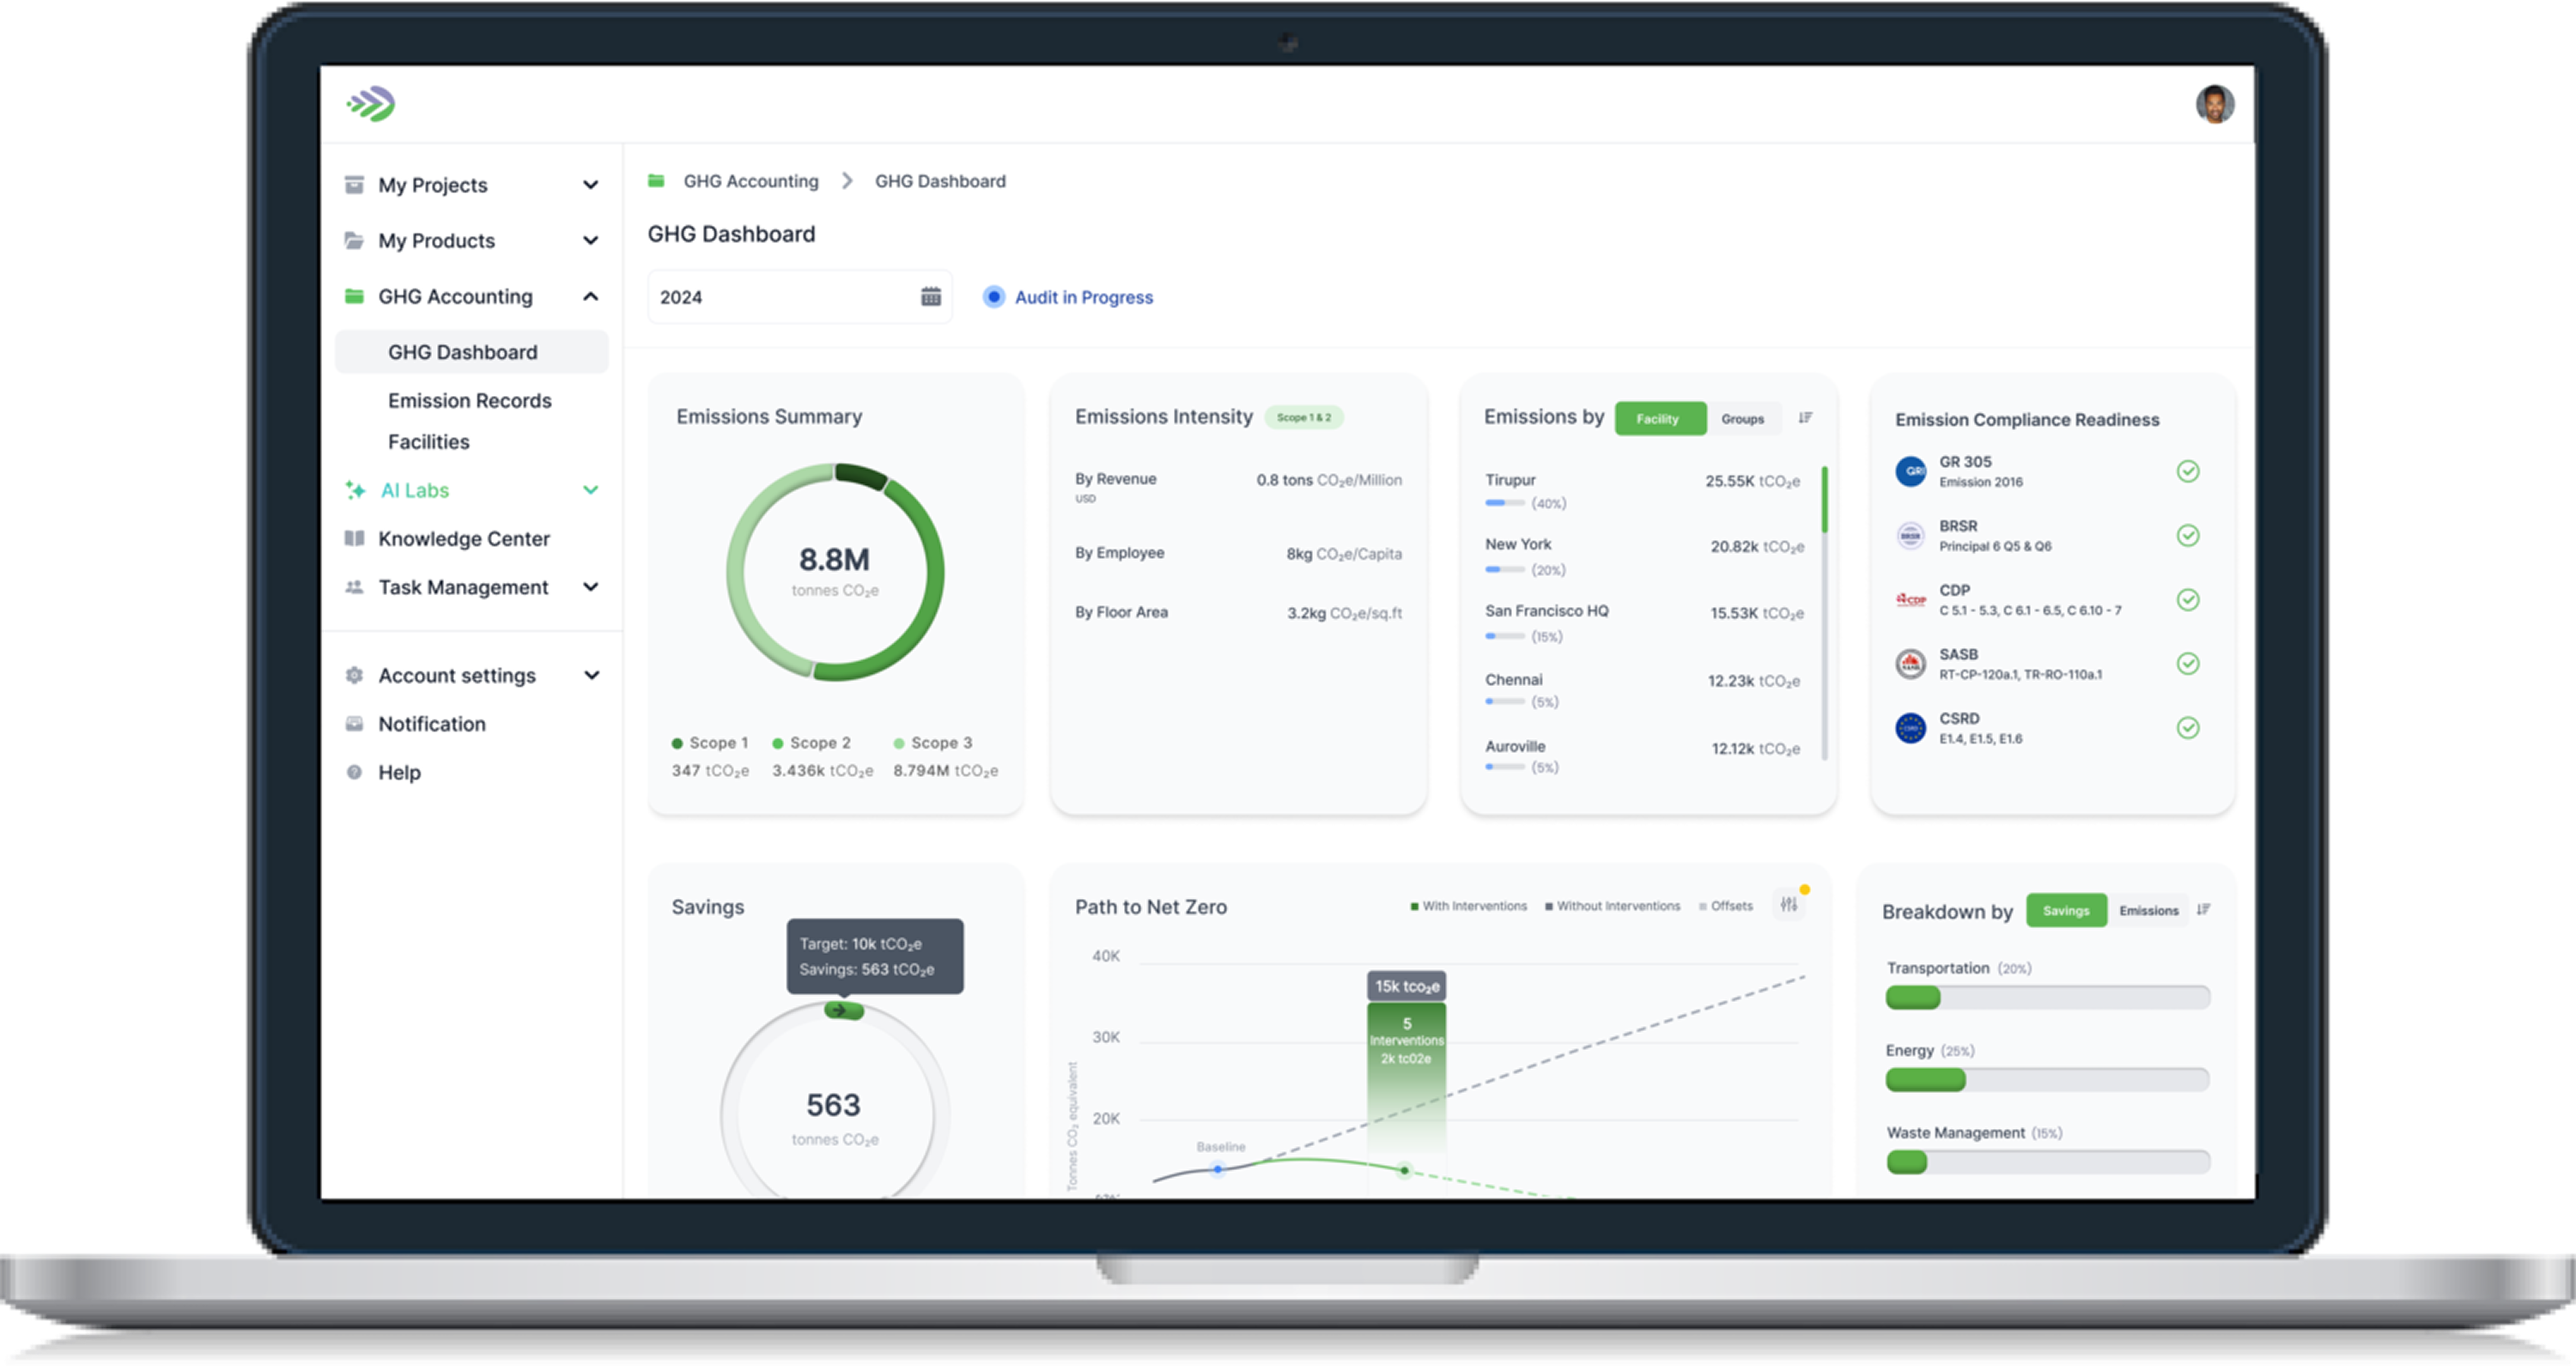Open Path to Net Zero filter settings icon
Screen dimensions: 2576x1367
click(x=1789, y=905)
